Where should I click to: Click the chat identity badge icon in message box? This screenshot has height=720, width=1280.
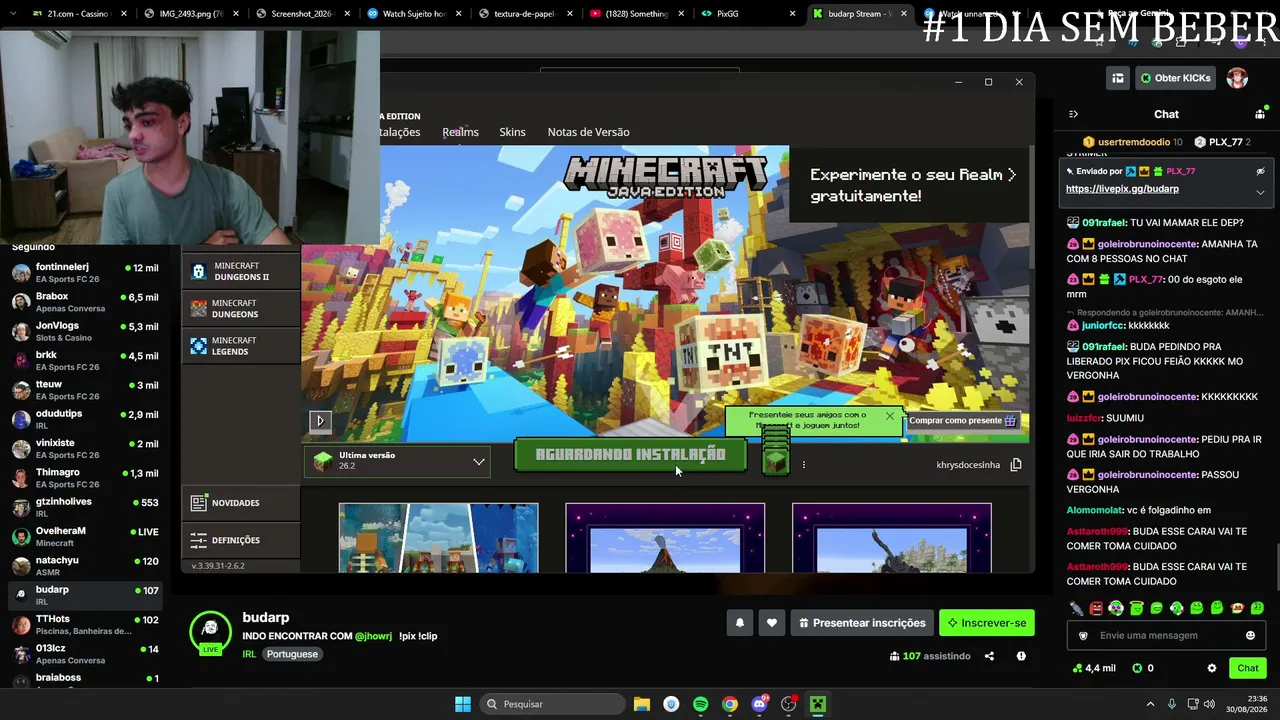coord(1083,636)
